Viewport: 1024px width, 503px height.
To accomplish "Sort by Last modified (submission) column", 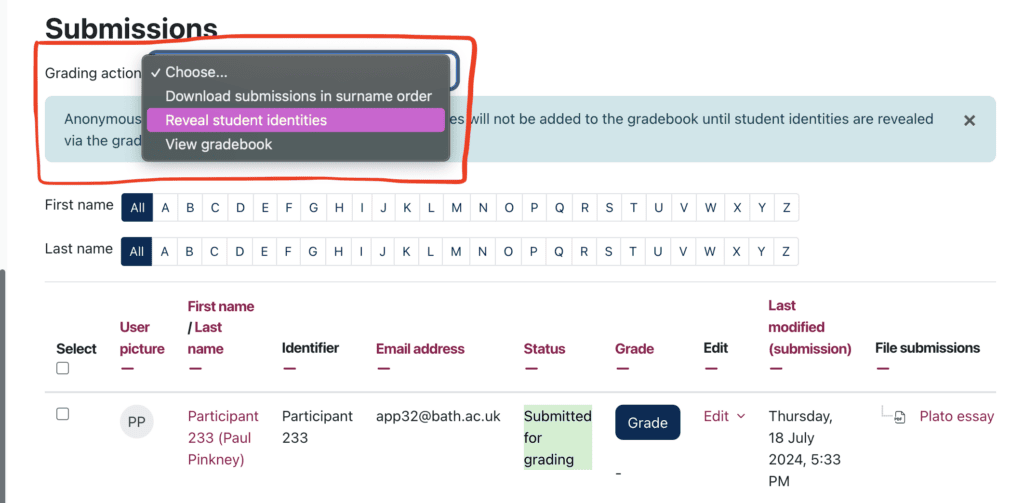I will click(808, 327).
